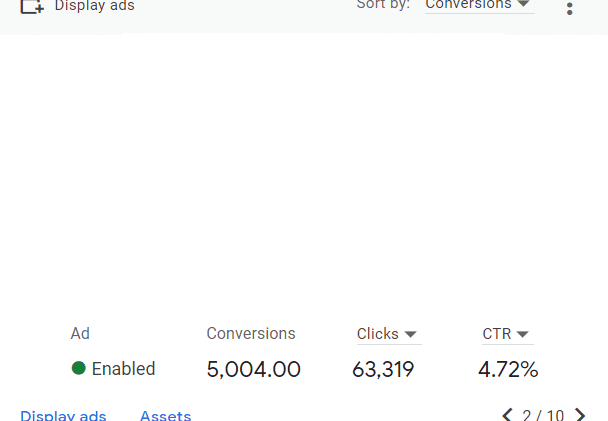608x421 pixels.
Task: Open the Sort by Conversions dropdown
Action: (480, 6)
